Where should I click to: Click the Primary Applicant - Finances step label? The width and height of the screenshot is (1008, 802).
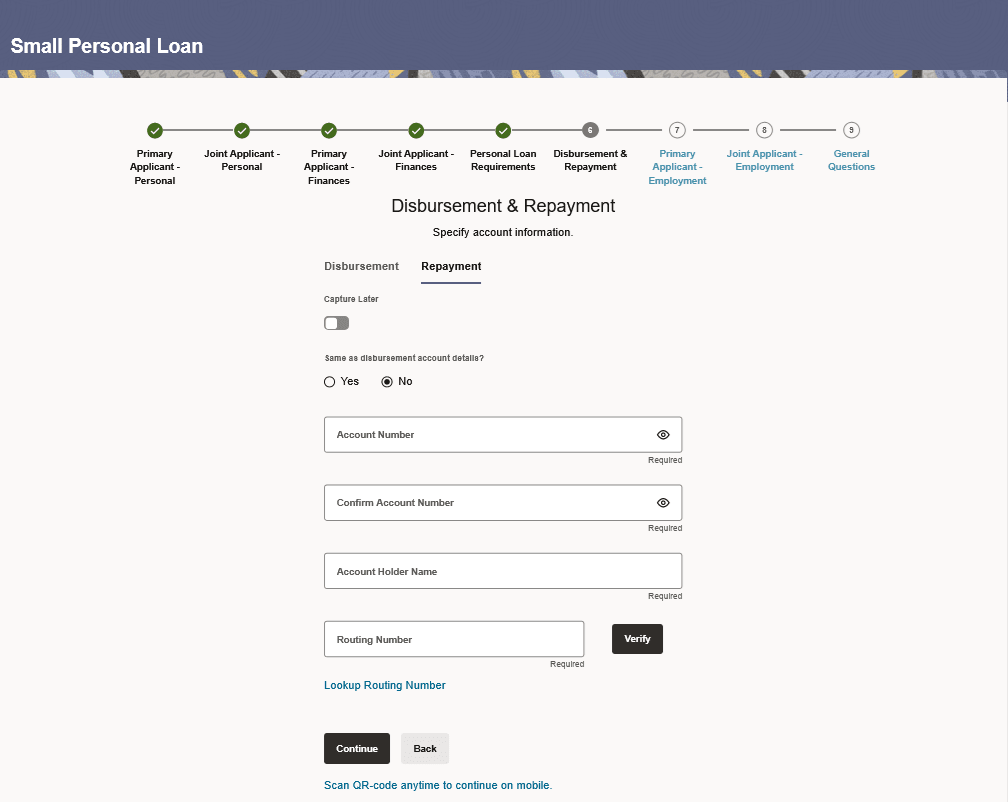coord(329,167)
